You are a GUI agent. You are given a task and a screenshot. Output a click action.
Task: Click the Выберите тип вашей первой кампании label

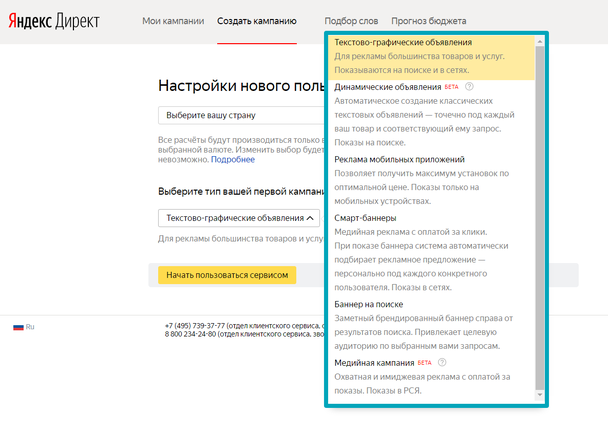pos(241,192)
